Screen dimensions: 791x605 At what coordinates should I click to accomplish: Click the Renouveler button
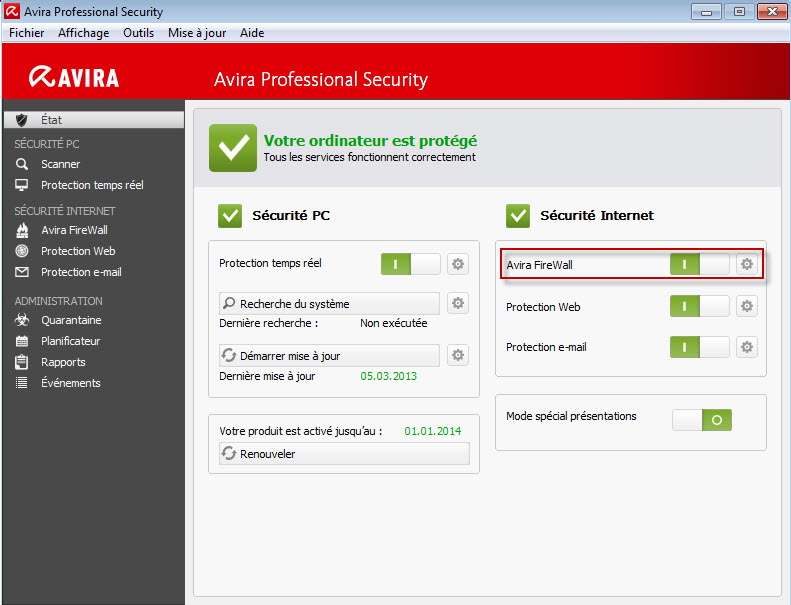point(345,454)
